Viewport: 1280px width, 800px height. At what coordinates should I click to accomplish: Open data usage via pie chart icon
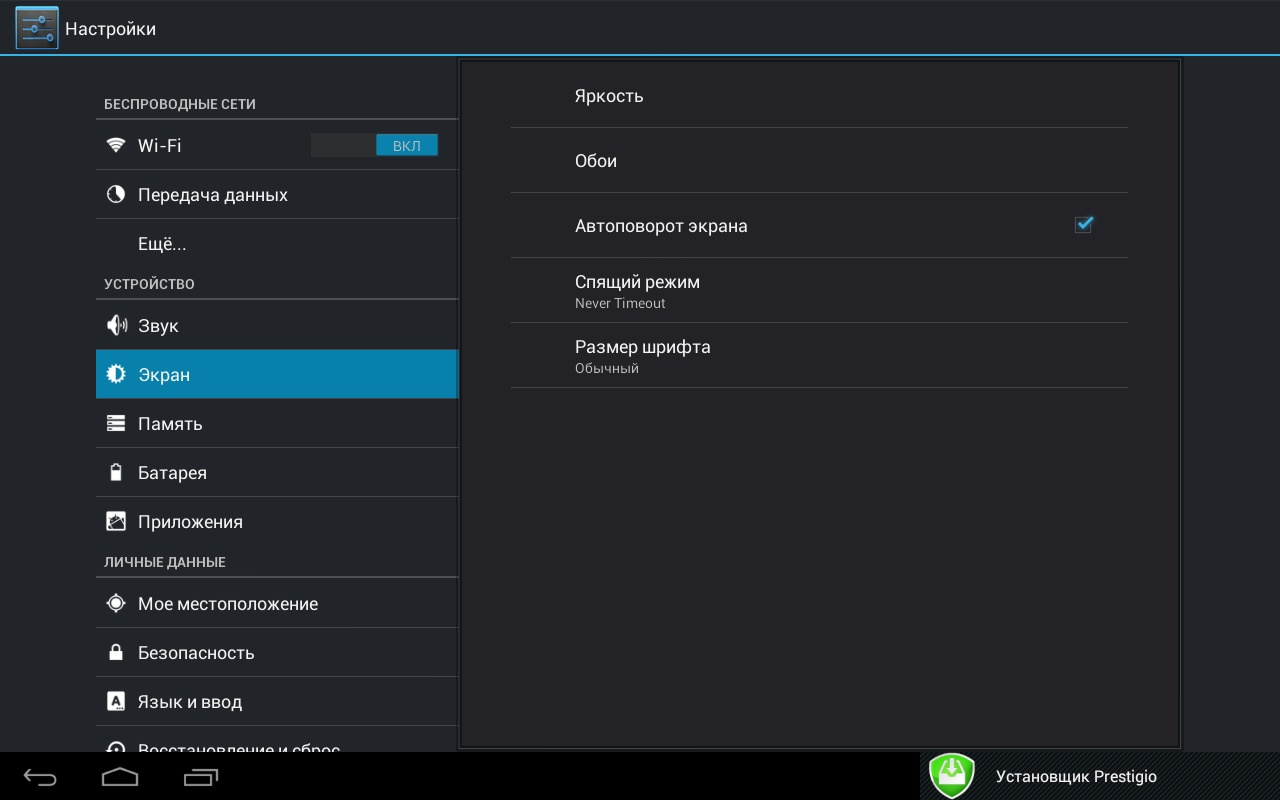[x=116, y=195]
